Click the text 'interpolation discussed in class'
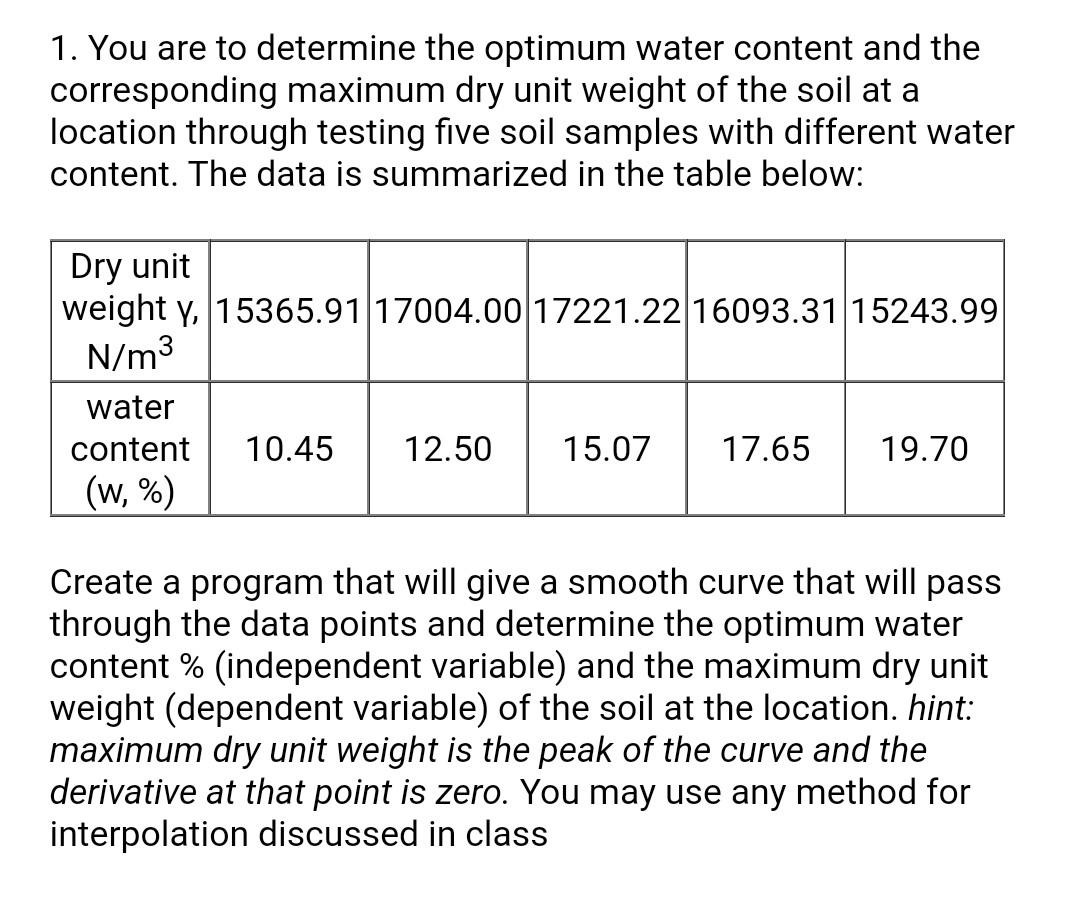The image size is (1080, 903). click(299, 833)
